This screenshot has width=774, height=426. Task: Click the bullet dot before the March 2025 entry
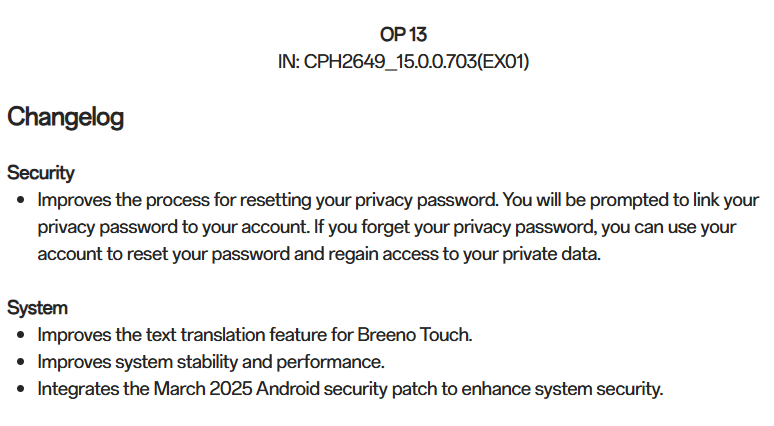22,389
